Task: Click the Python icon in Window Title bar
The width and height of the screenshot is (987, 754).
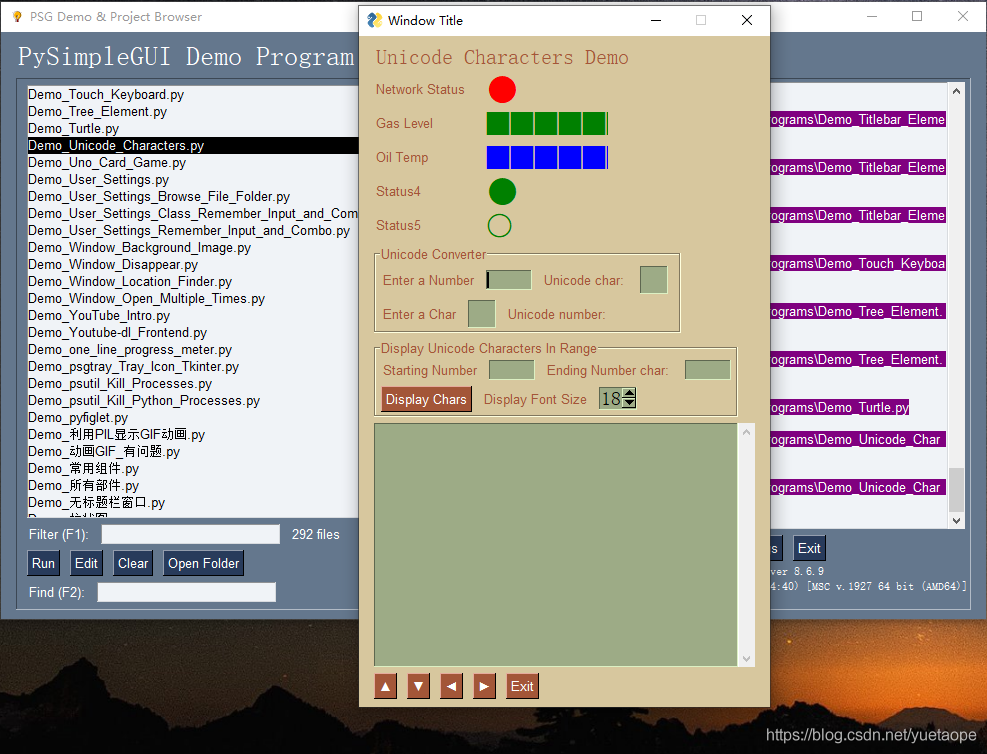Action: 375,20
